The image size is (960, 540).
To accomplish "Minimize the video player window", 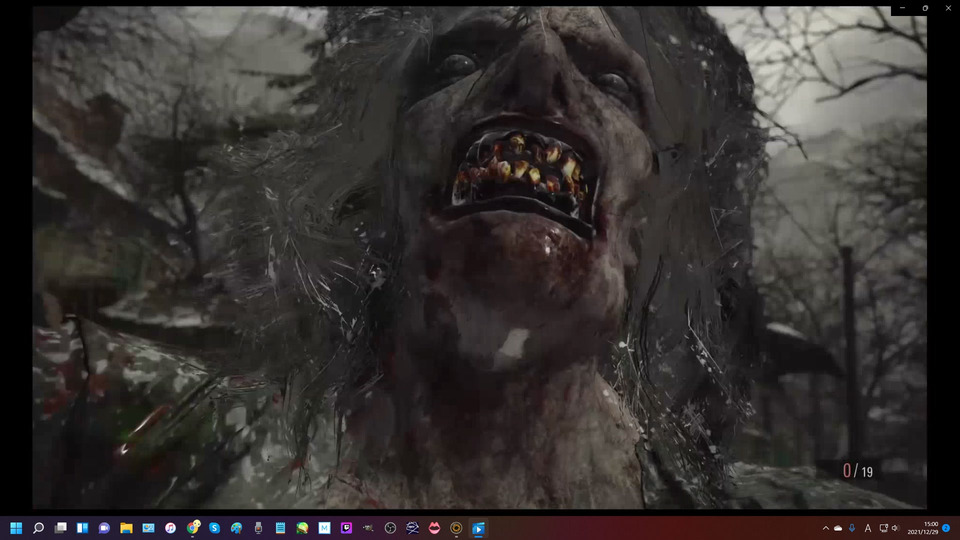I will (902, 8).
